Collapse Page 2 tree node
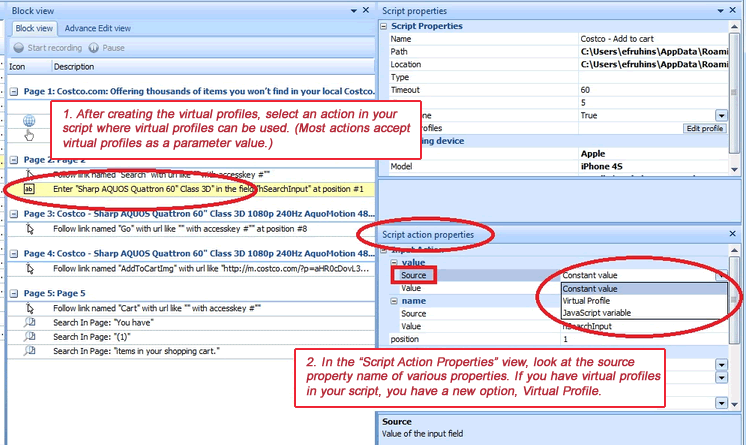 (x=14, y=160)
